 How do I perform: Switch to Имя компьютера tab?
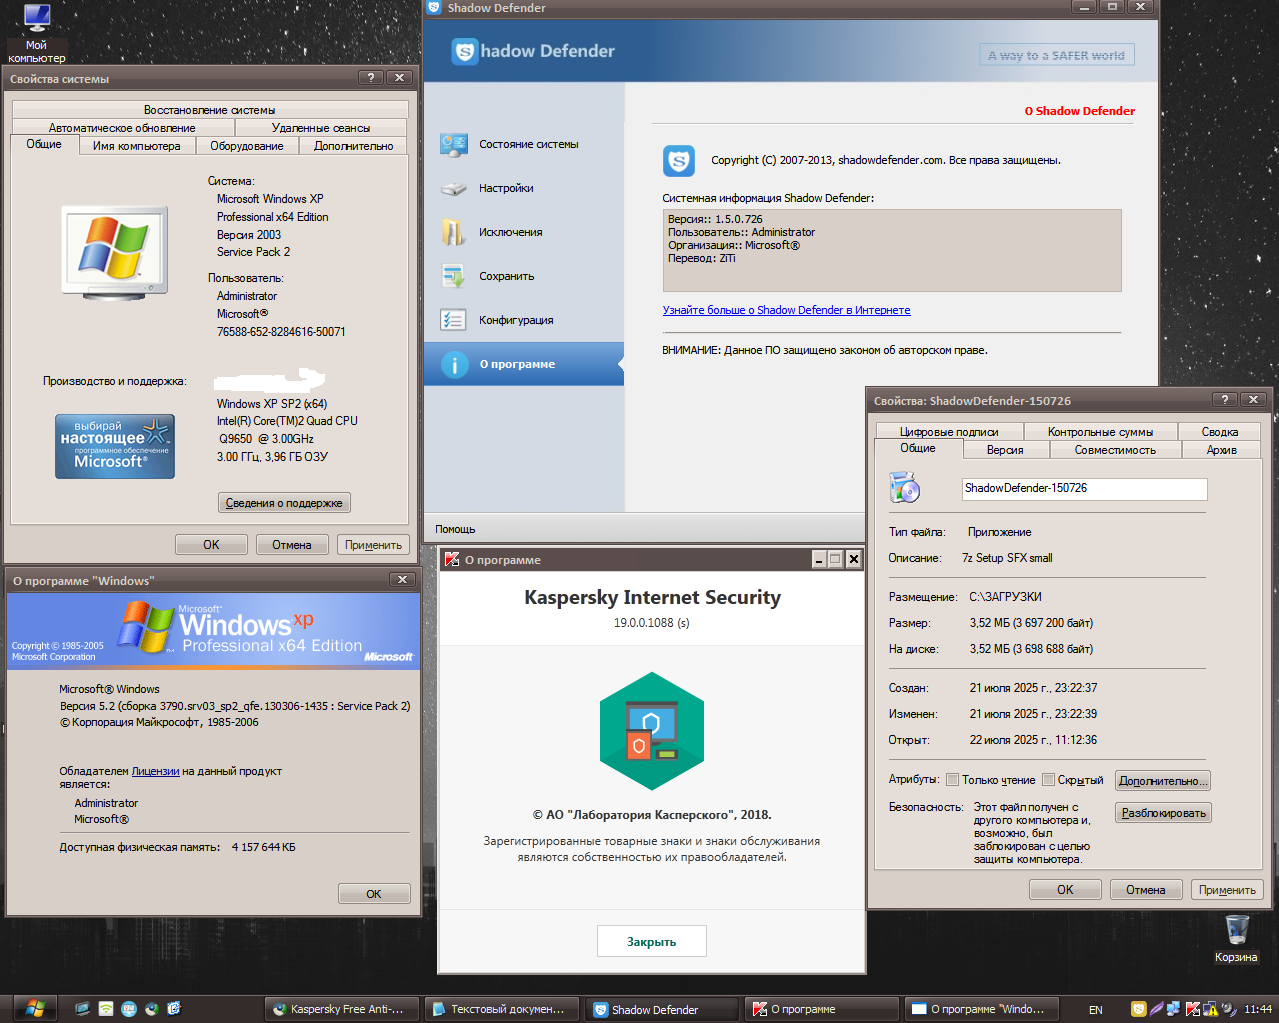137,146
